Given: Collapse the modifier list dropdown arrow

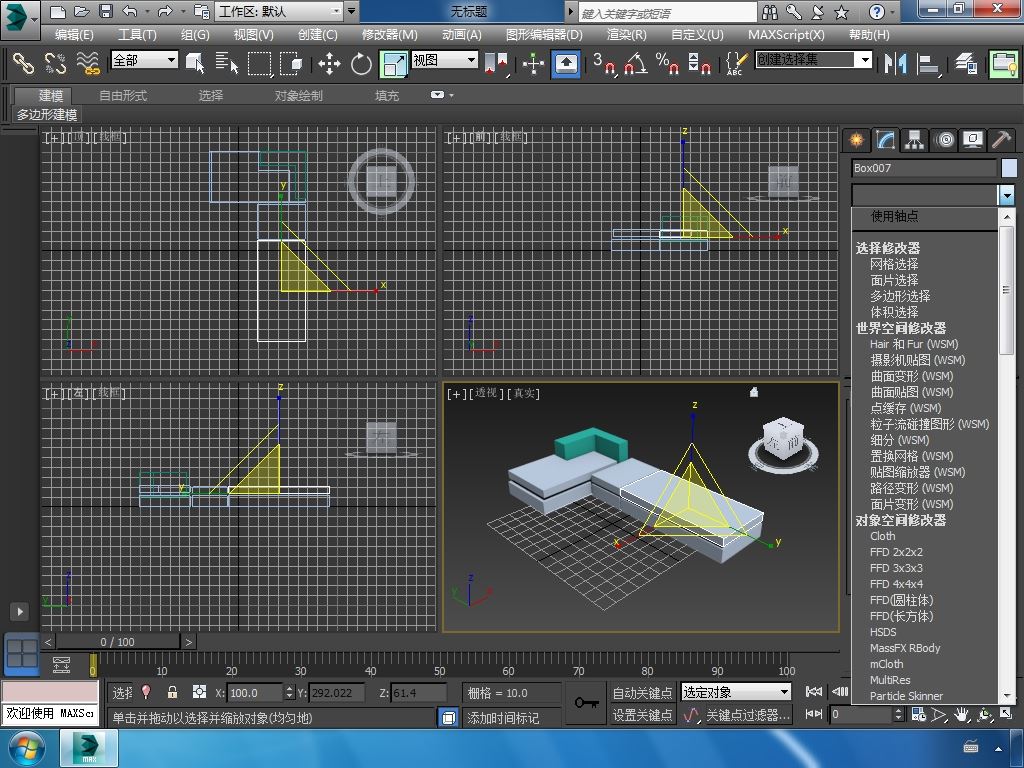Looking at the screenshot, I should pos(1006,195).
